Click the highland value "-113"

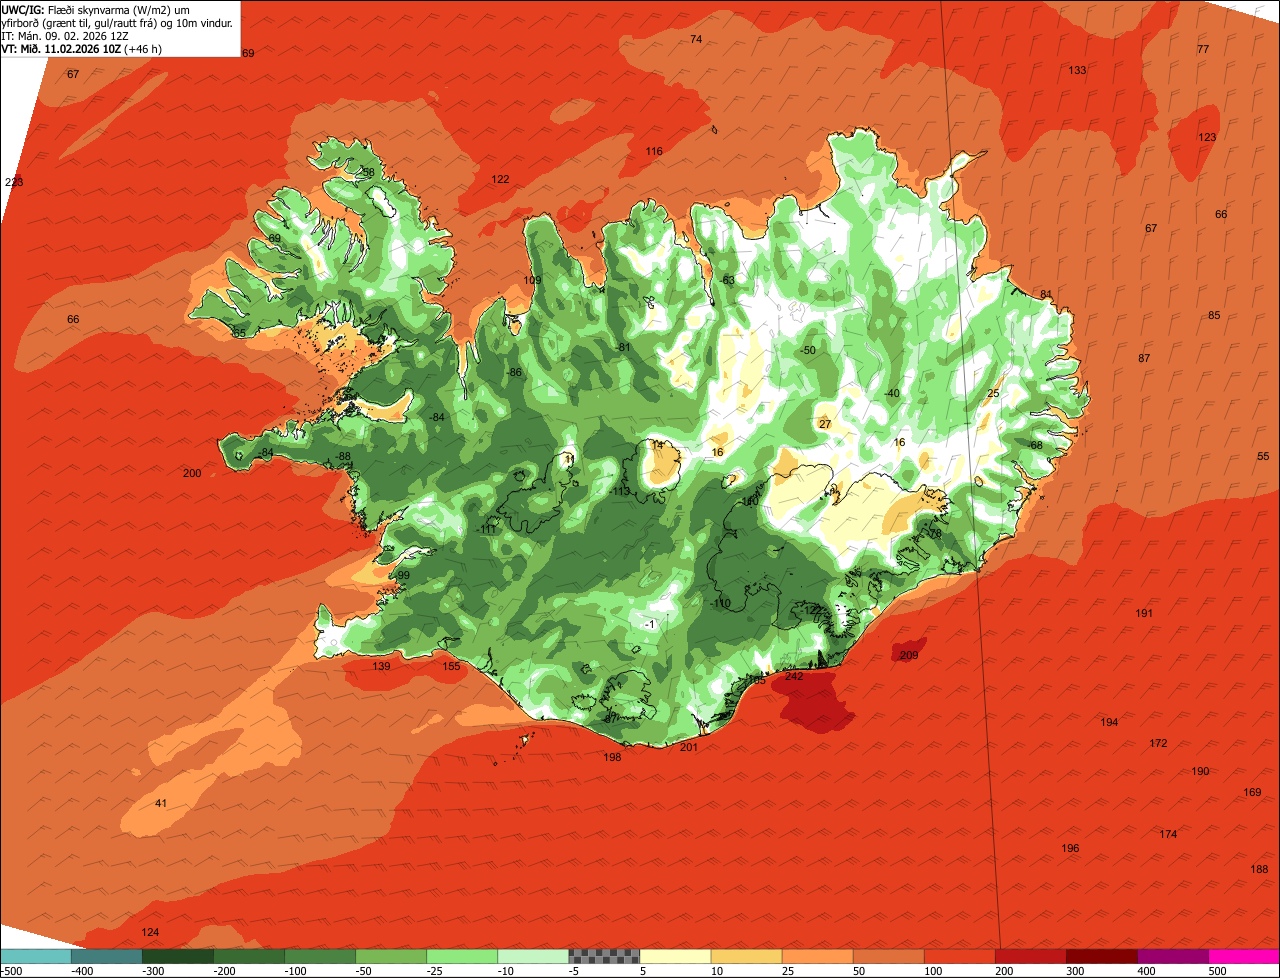click(620, 491)
